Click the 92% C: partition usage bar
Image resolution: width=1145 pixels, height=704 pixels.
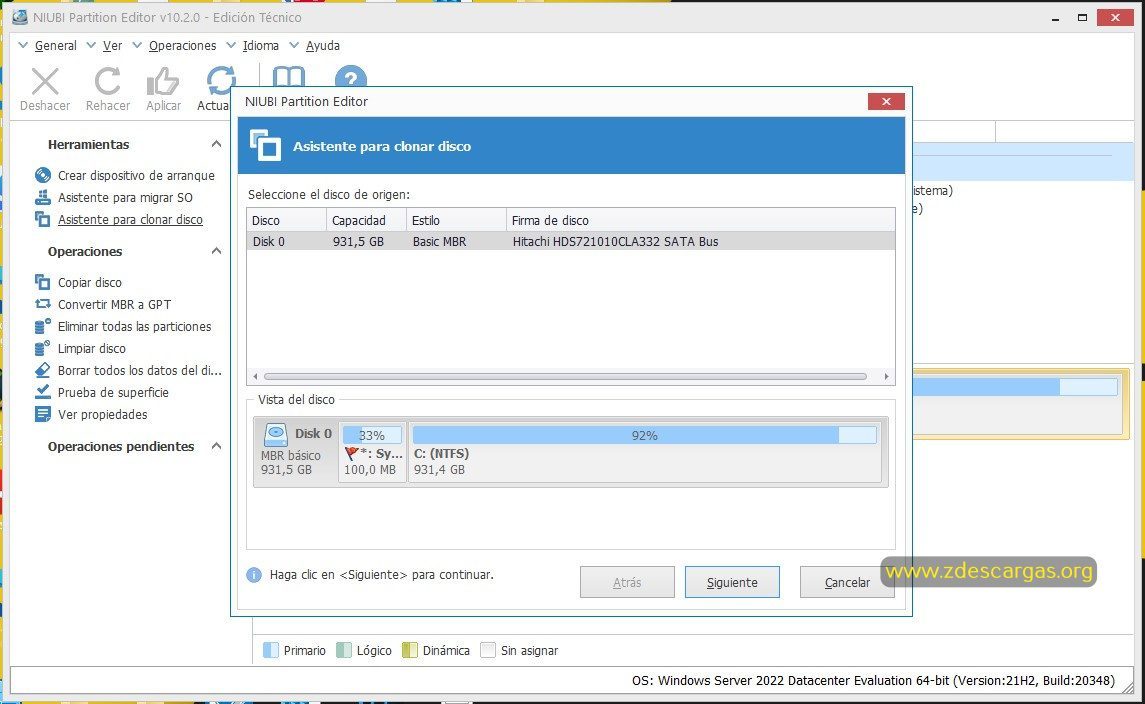tap(644, 435)
